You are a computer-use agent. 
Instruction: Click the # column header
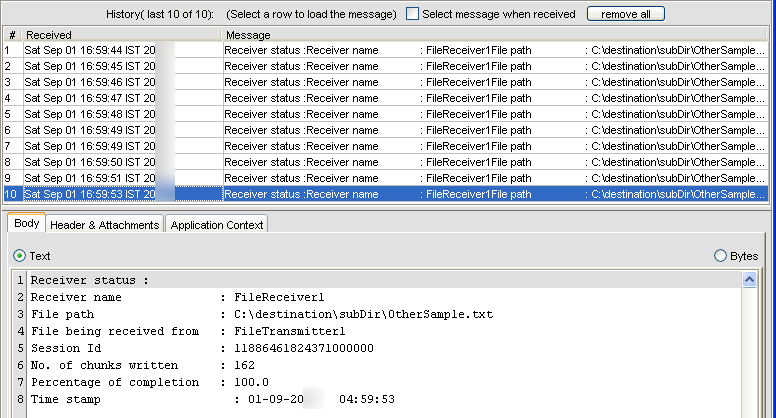coord(13,35)
